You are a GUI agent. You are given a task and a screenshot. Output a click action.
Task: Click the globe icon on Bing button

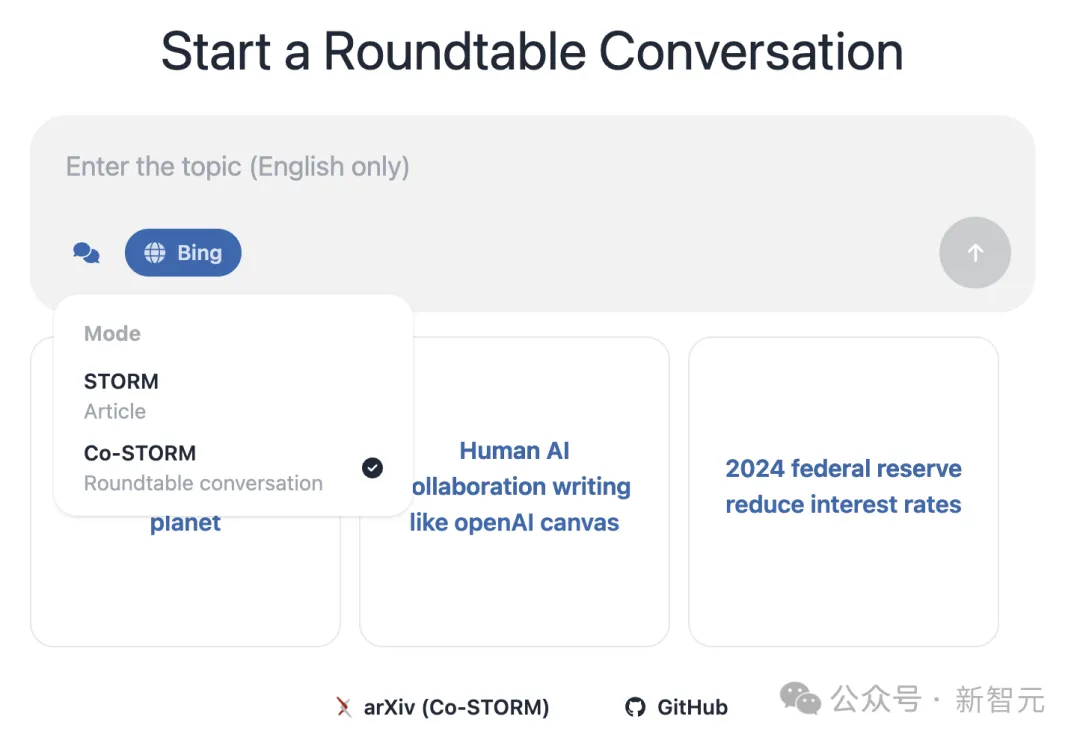tap(155, 253)
